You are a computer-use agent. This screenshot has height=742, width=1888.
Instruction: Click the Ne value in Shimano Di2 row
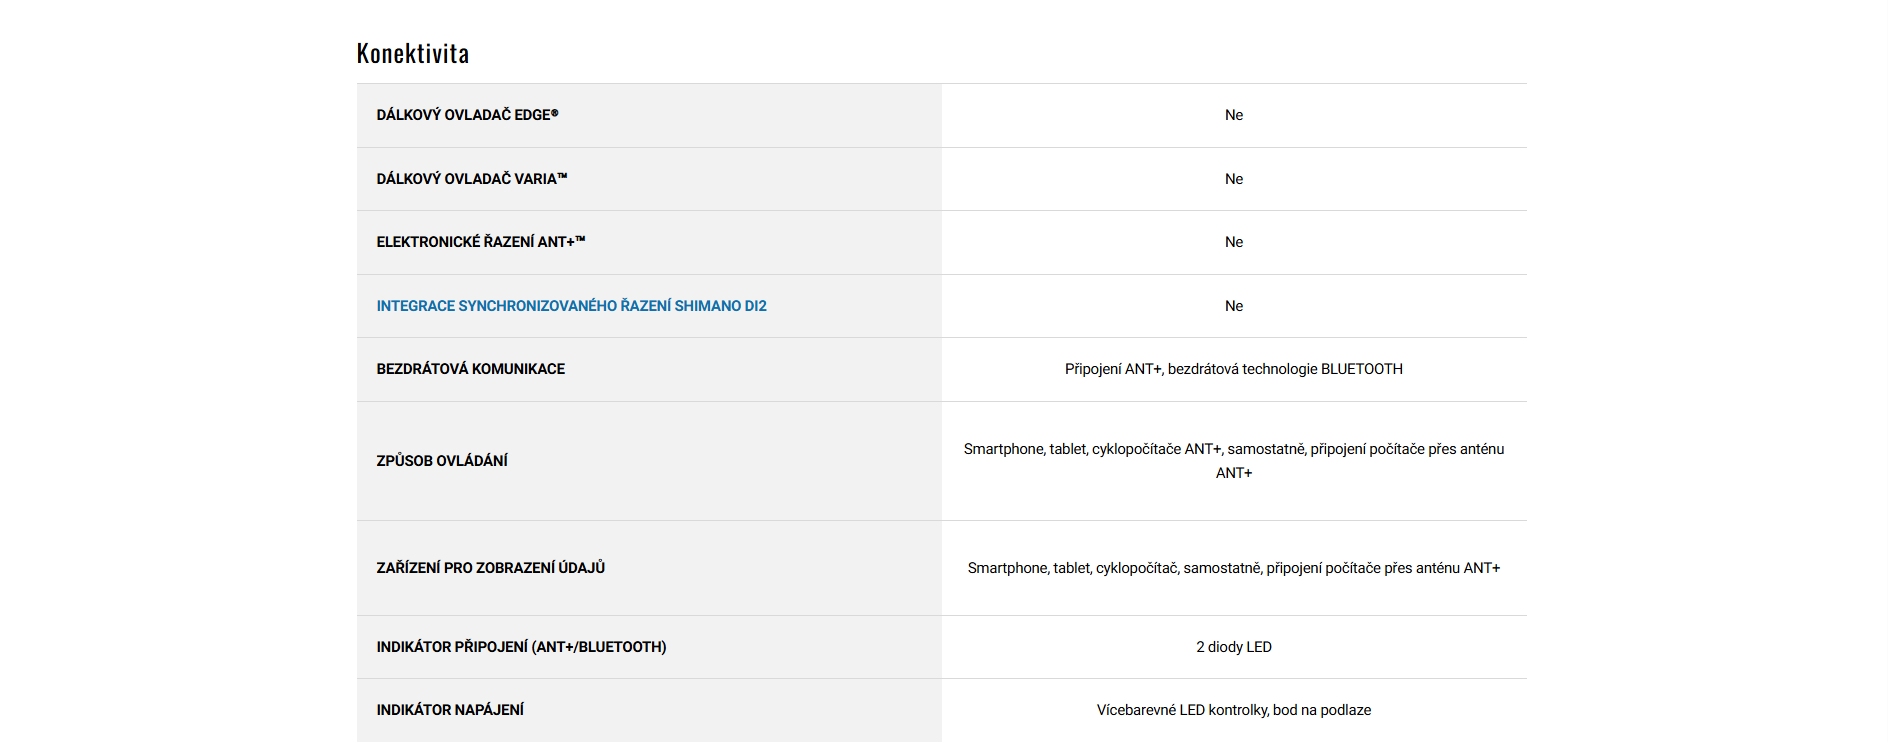pos(1234,306)
